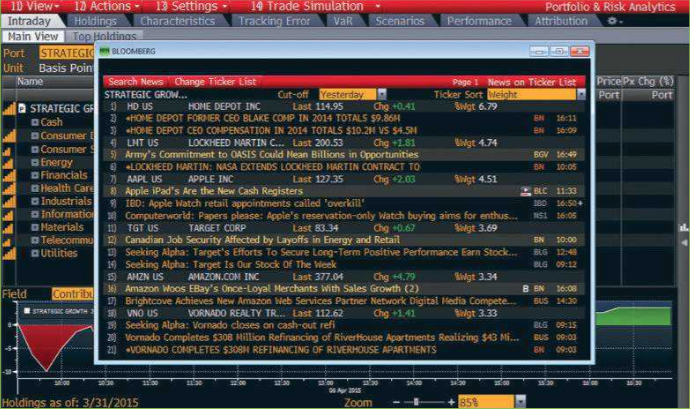Expand the Financials sector node
Screen dimensions: 690x409
coord(35,175)
